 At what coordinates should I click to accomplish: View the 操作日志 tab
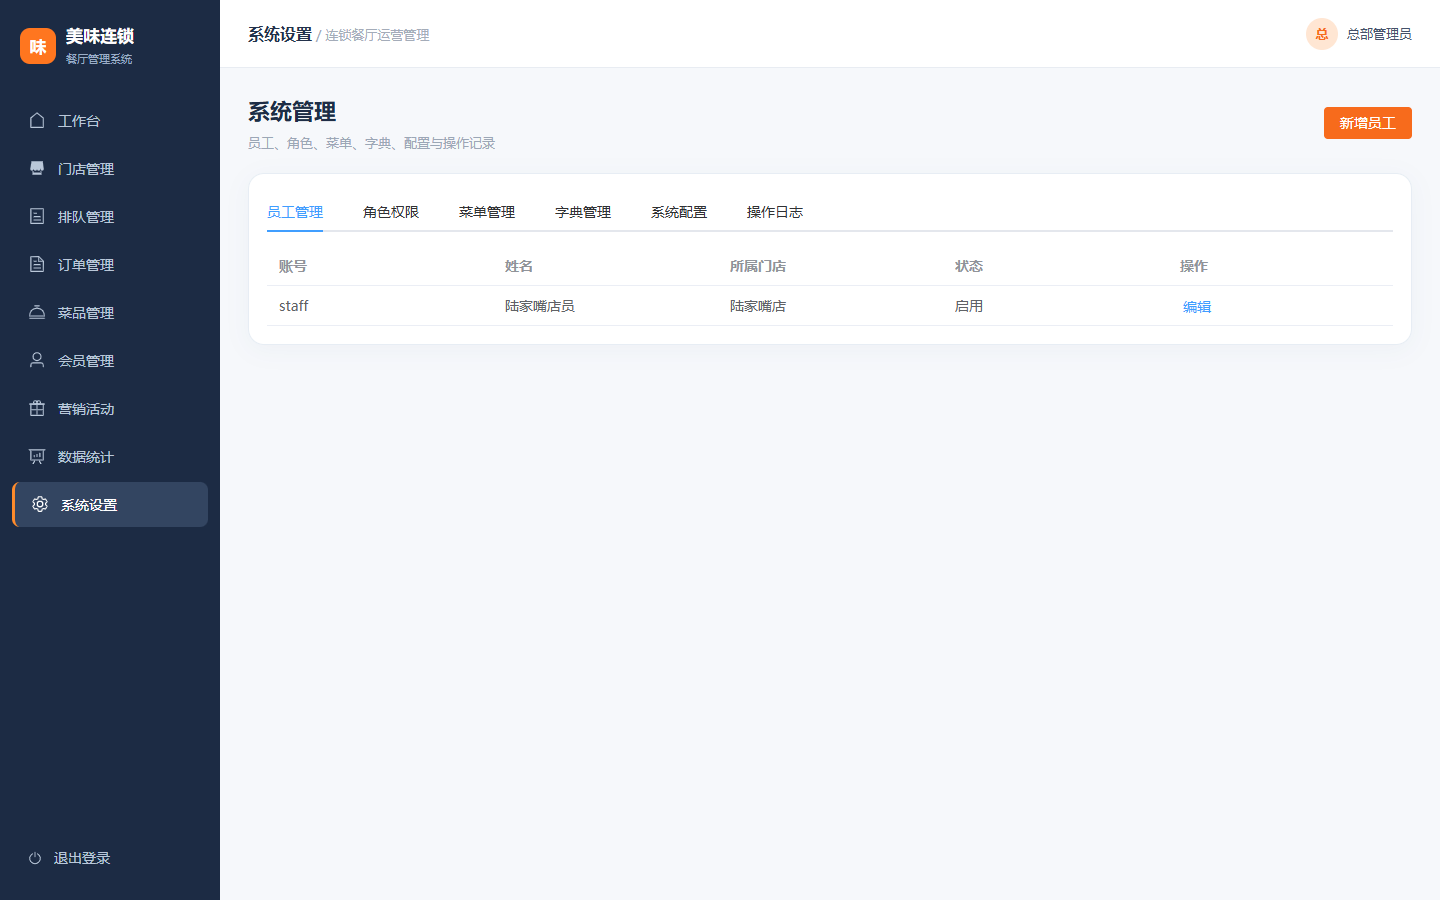pyautogui.click(x=775, y=212)
